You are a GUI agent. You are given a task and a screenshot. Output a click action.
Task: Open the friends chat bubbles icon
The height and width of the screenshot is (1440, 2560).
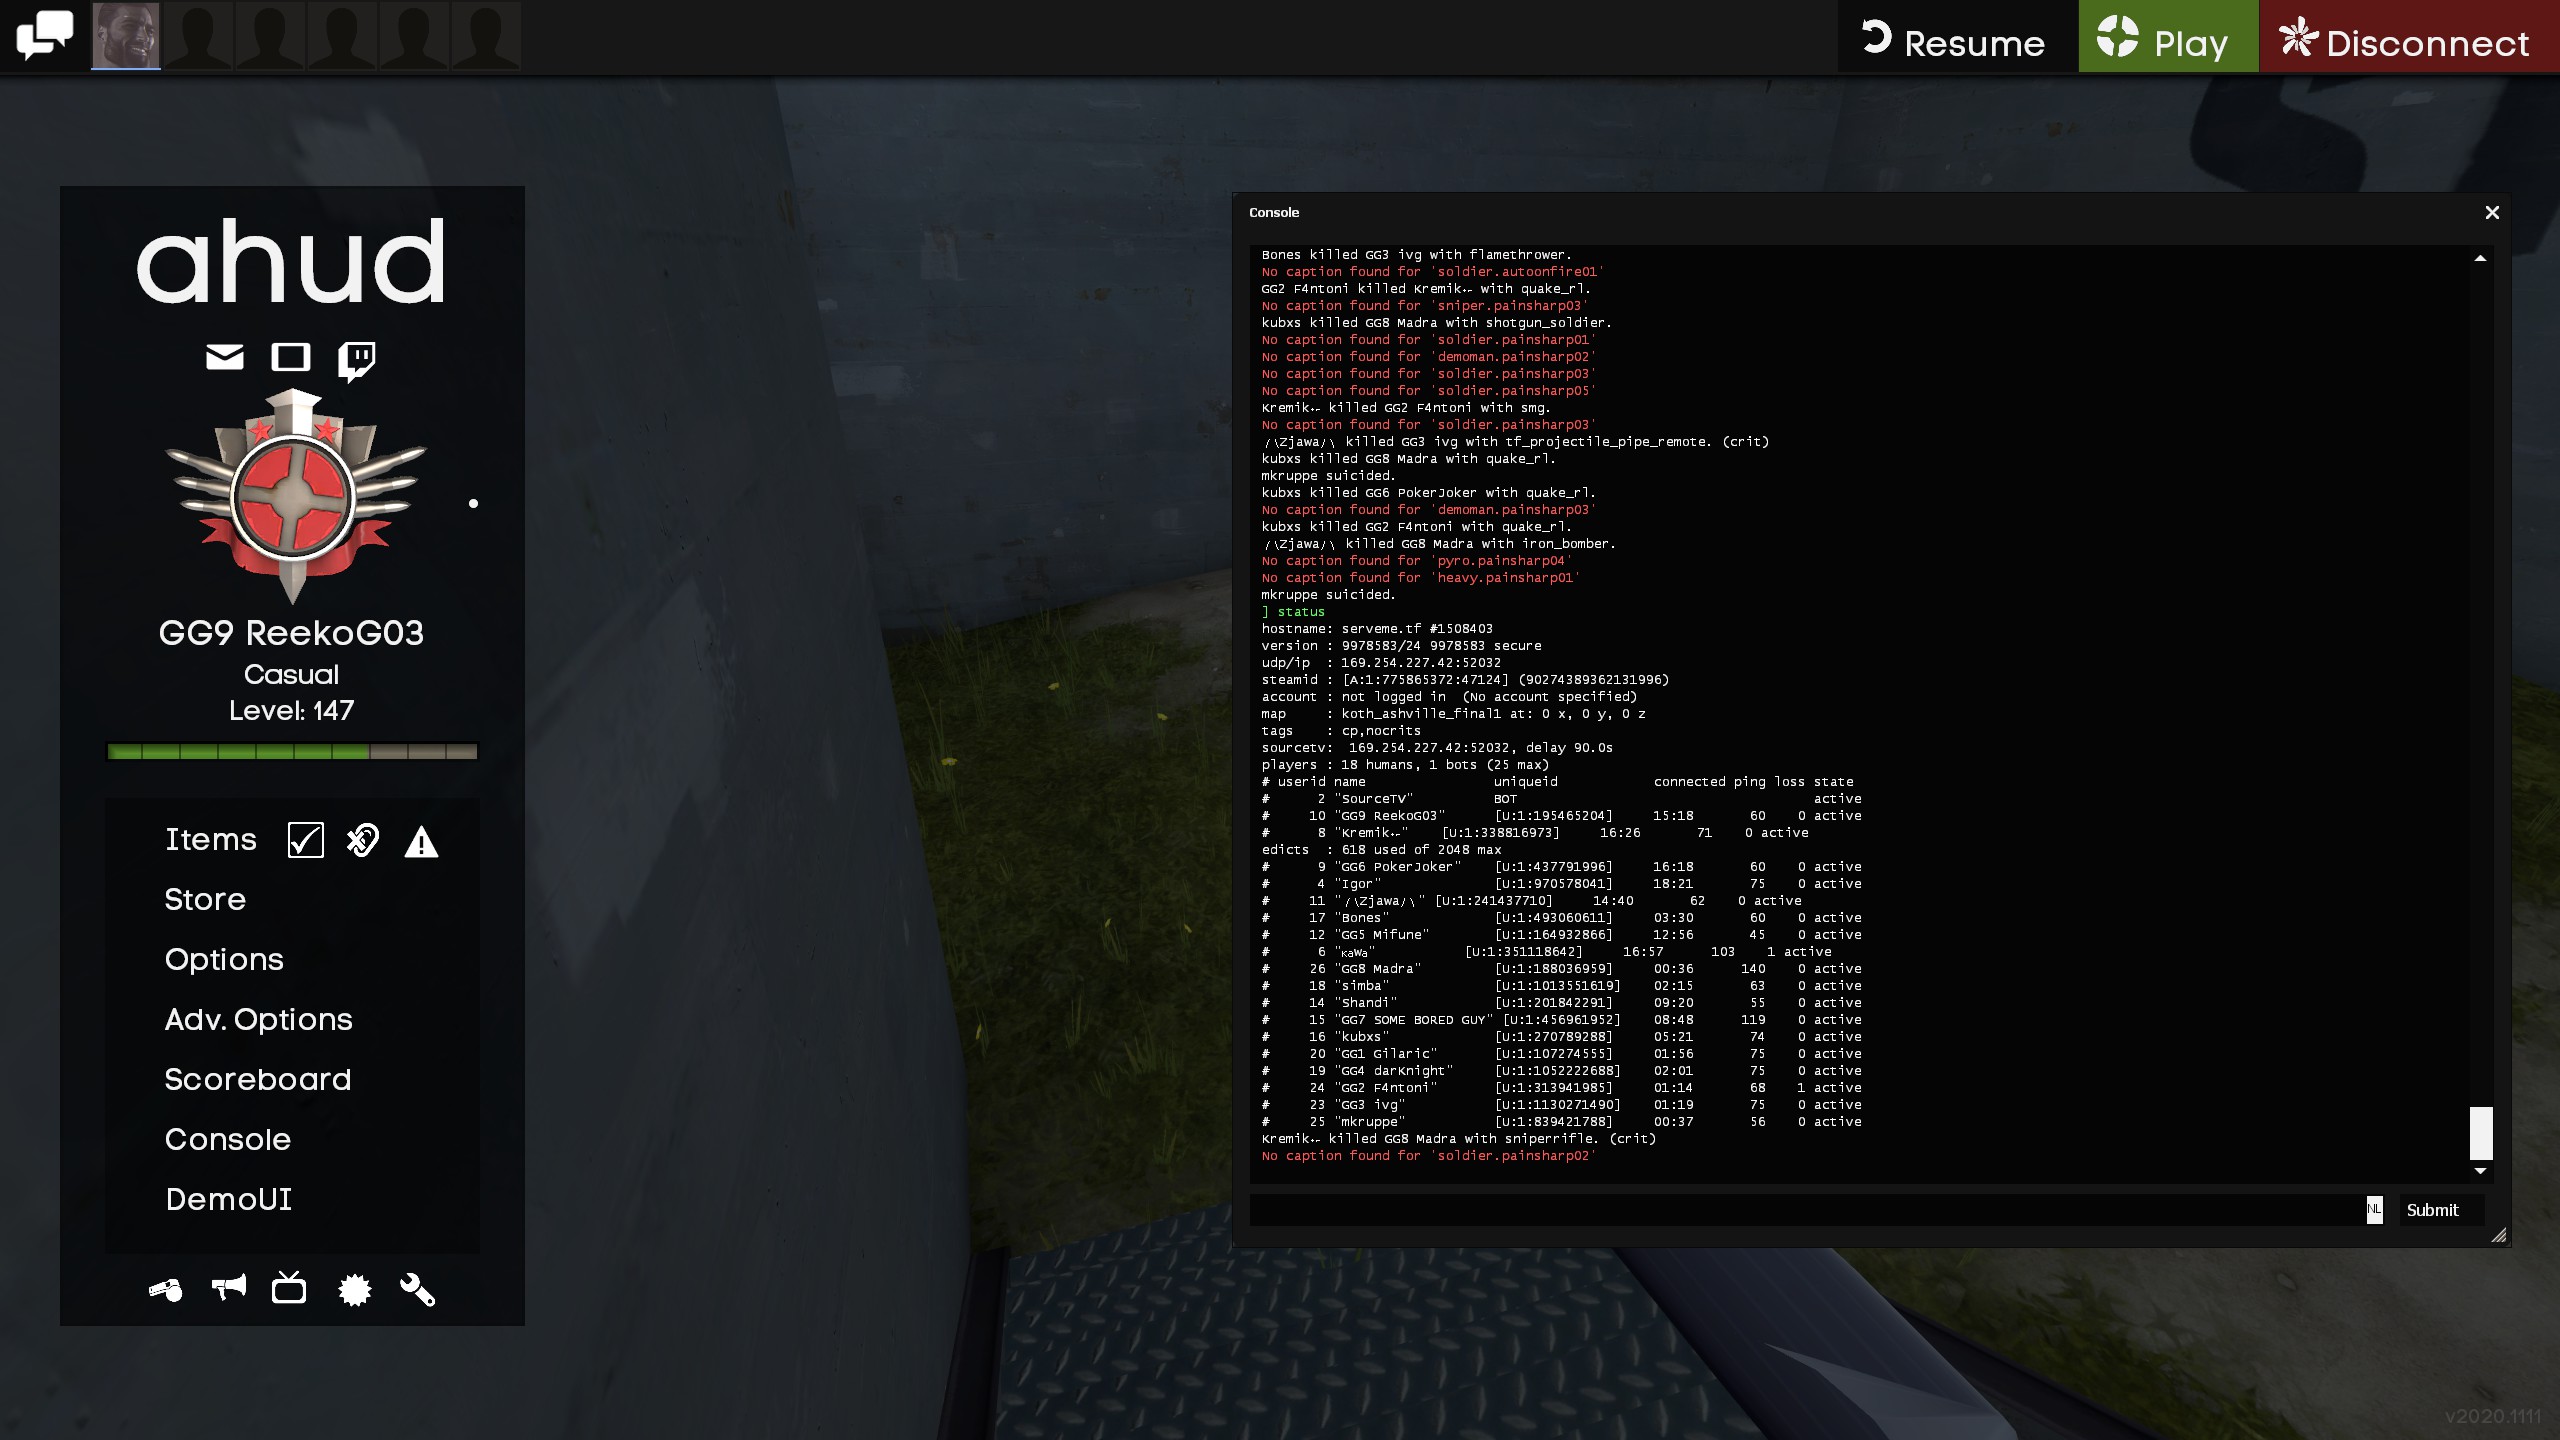(x=44, y=35)
